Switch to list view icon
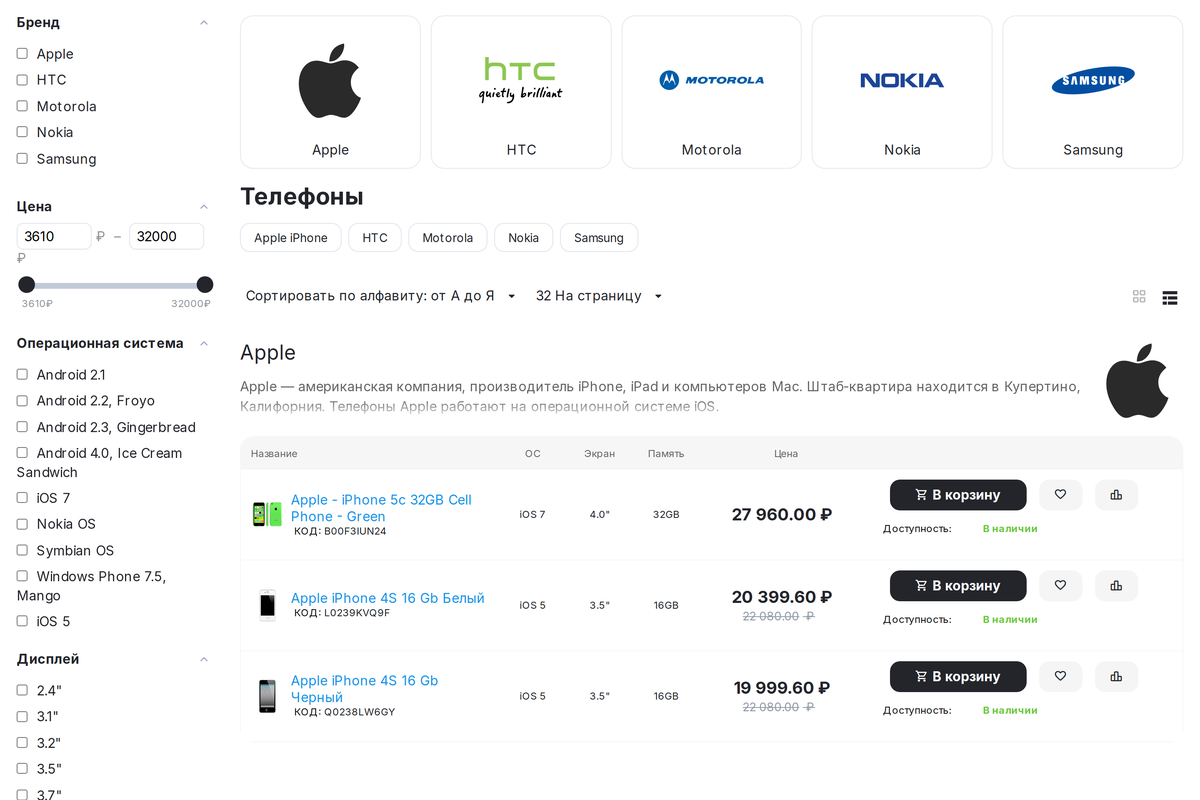The image size is (1200, 800). tap(1170, 297)
